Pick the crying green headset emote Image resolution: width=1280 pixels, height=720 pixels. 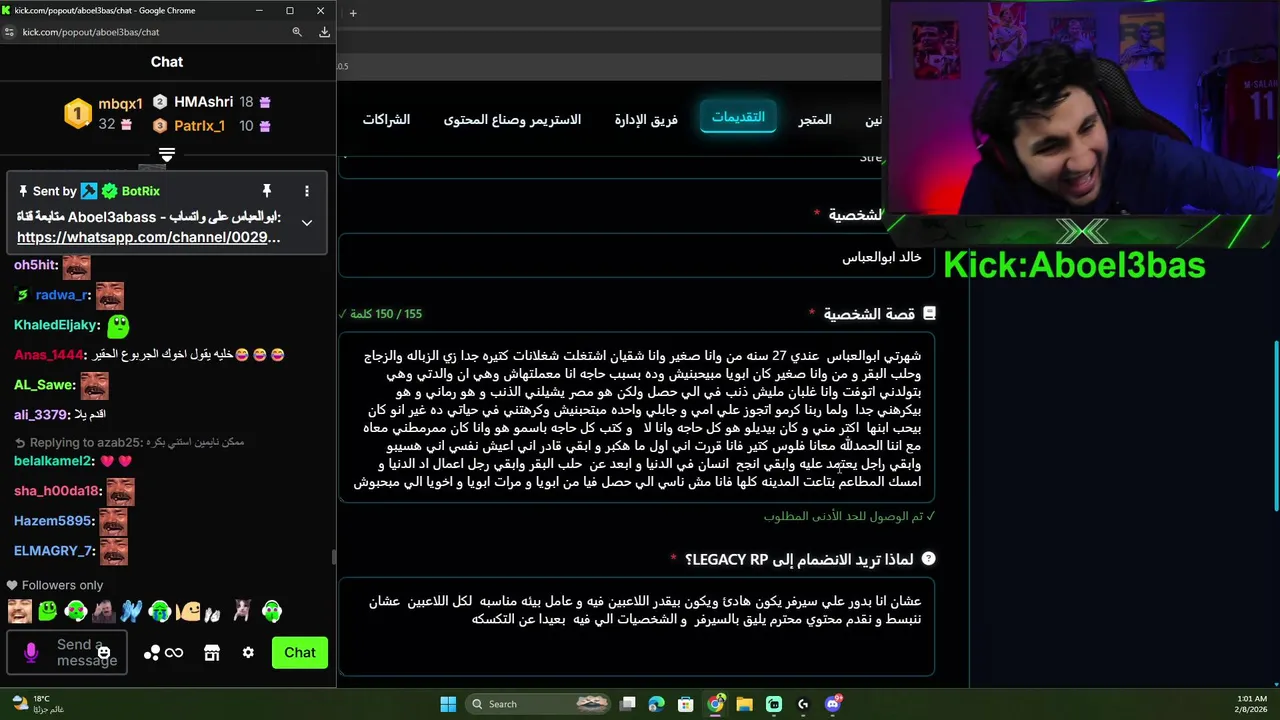160,610
